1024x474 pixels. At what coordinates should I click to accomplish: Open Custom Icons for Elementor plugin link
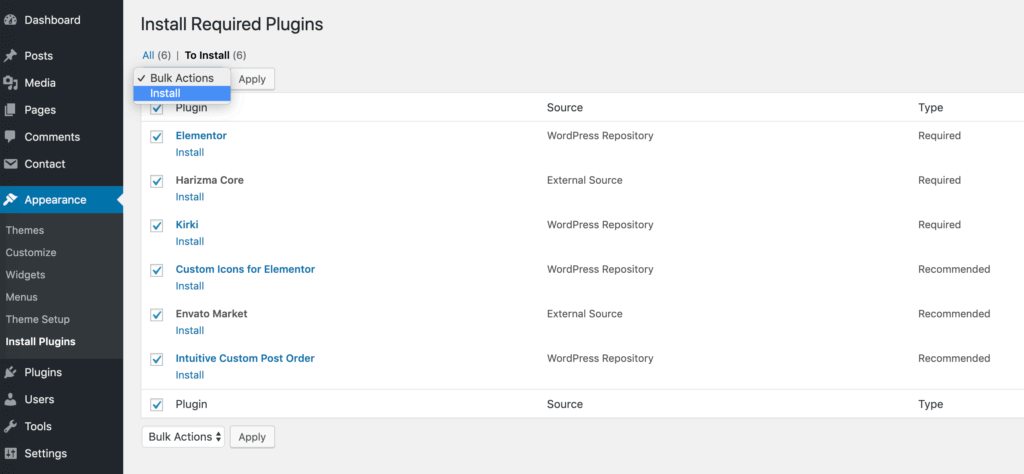click(x=245, y=269)
